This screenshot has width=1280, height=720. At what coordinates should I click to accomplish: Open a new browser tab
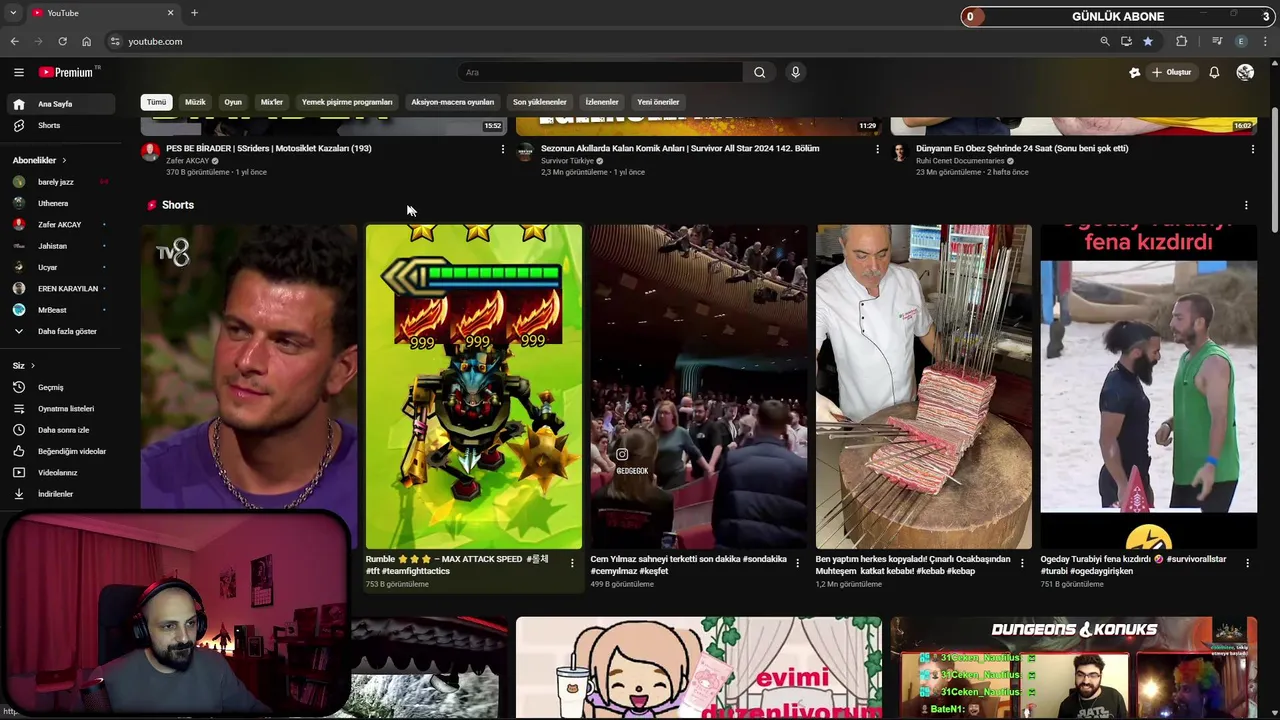point(194,13)
